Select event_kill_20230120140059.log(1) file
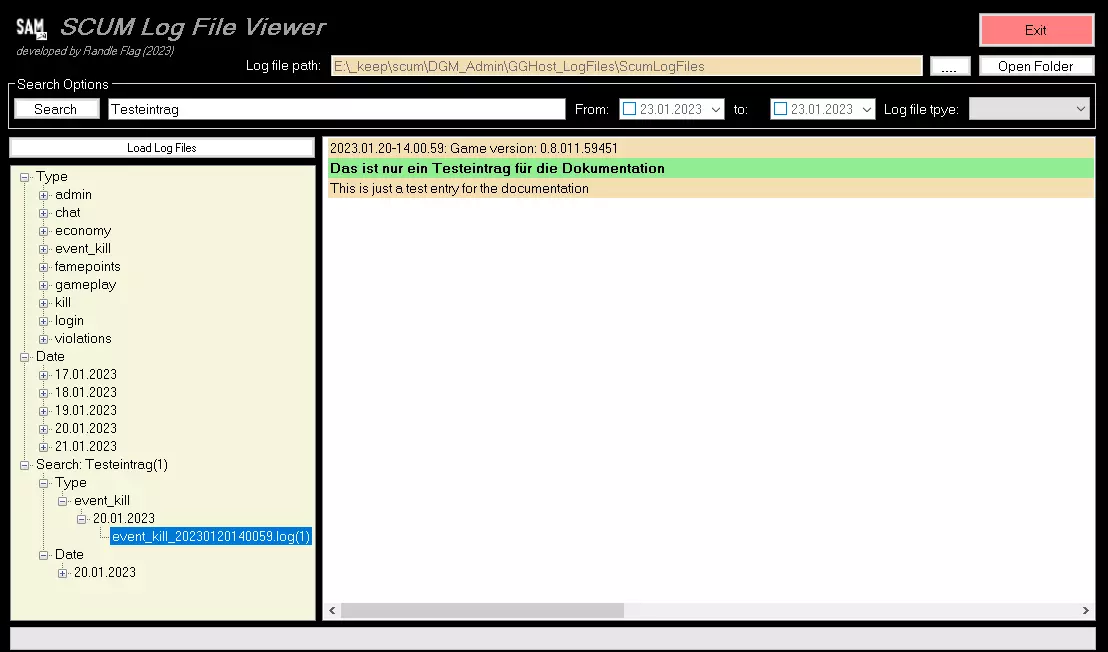This screenshot has height=652, width=1108. coord(211,537)
